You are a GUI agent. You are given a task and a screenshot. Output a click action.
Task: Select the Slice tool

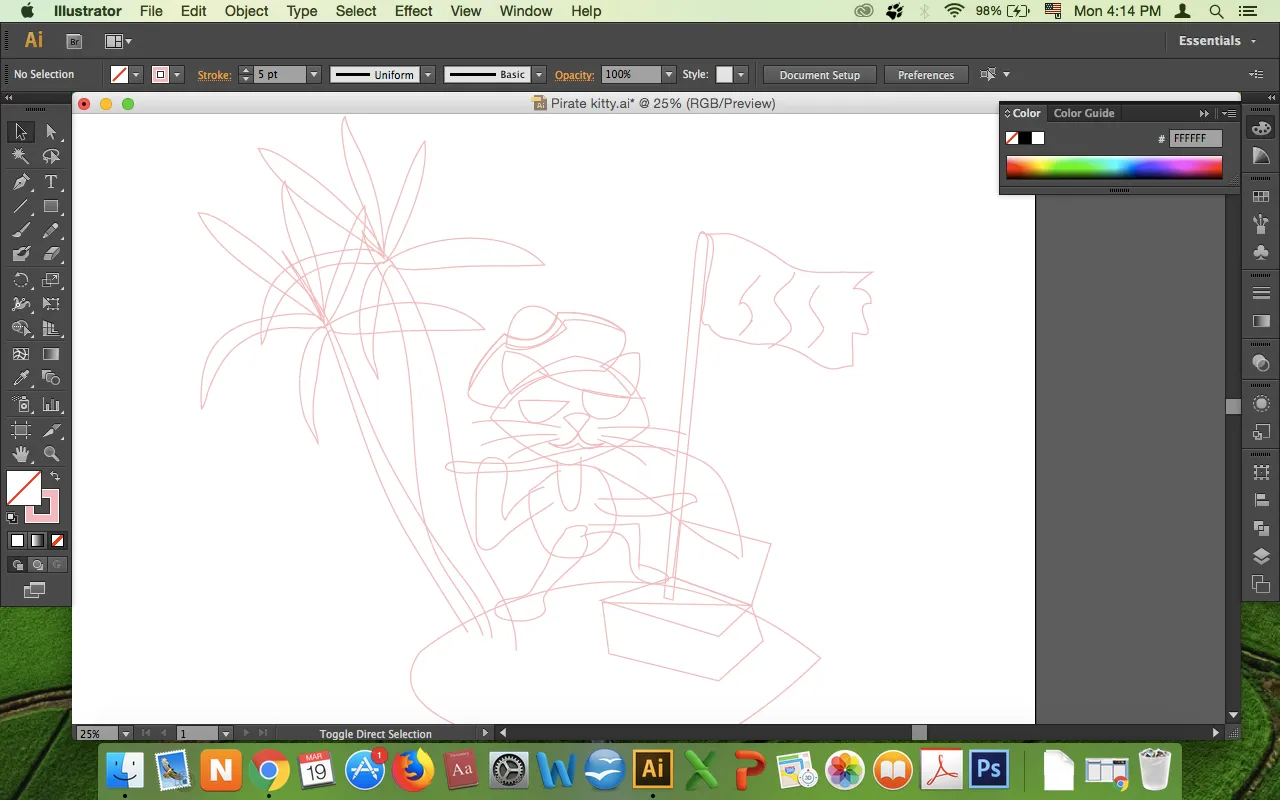point(52,430)
